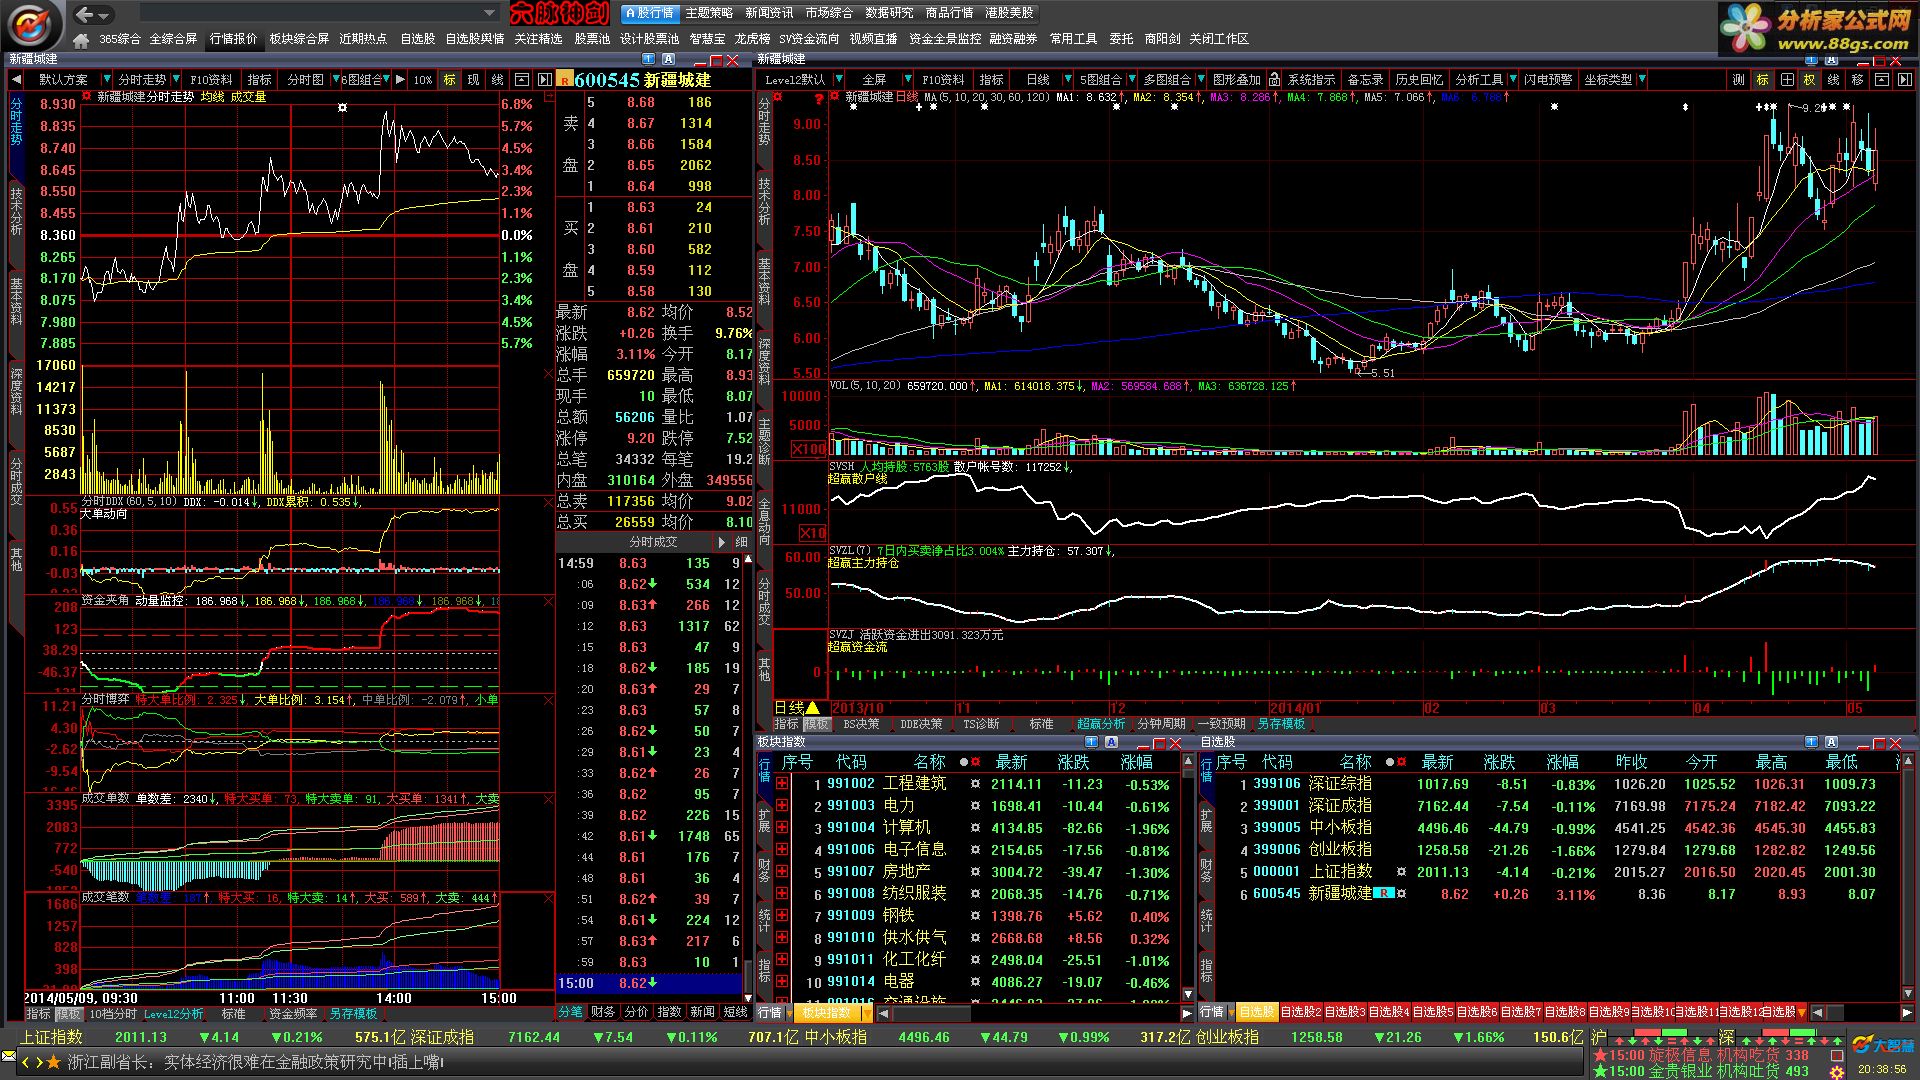Click the A icon in 自选股 title bar
1920x1080 pixels.
click(x=1831, y=742)
